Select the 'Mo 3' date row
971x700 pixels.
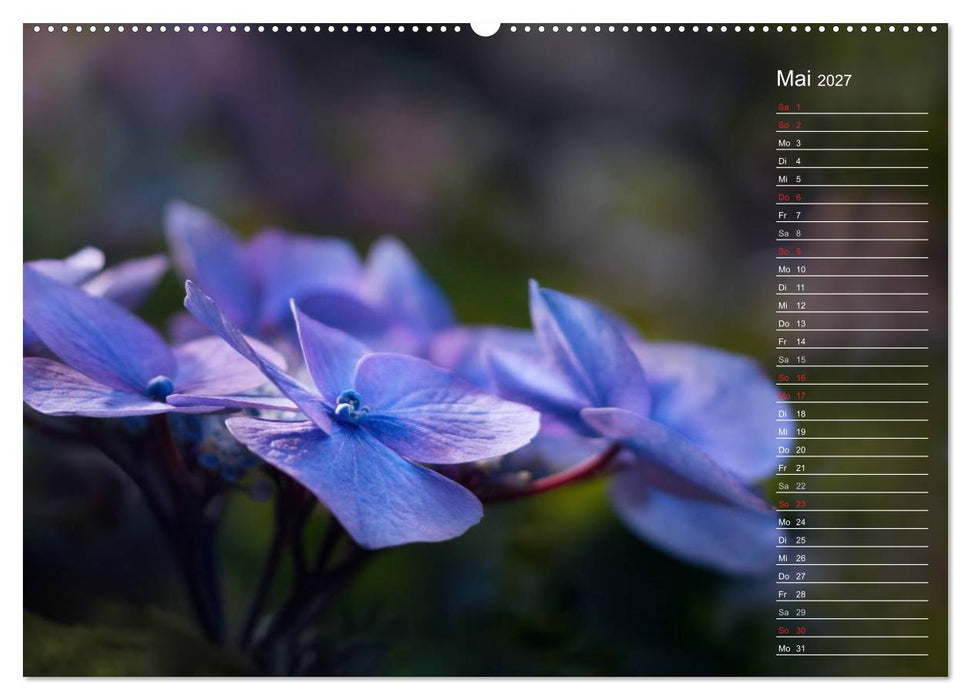(x=852, y=142)
